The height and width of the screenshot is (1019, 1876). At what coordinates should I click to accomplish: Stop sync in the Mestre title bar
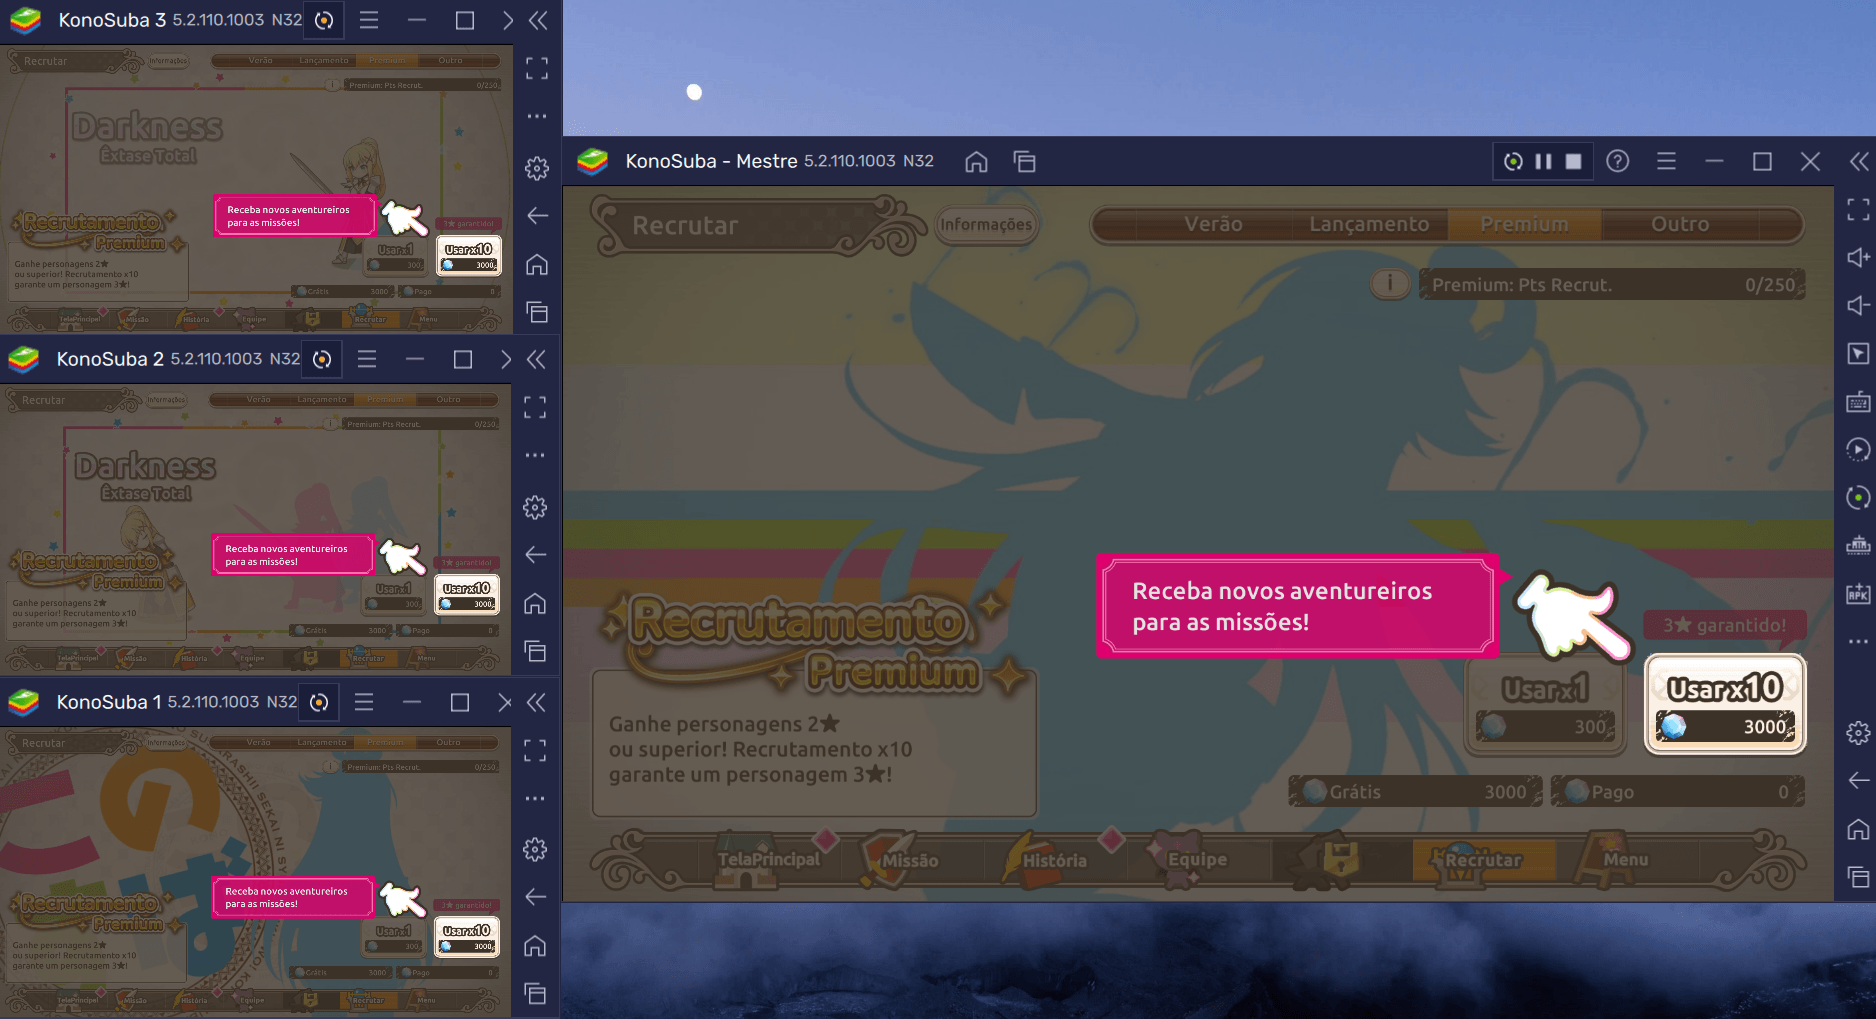[1573, 161]
